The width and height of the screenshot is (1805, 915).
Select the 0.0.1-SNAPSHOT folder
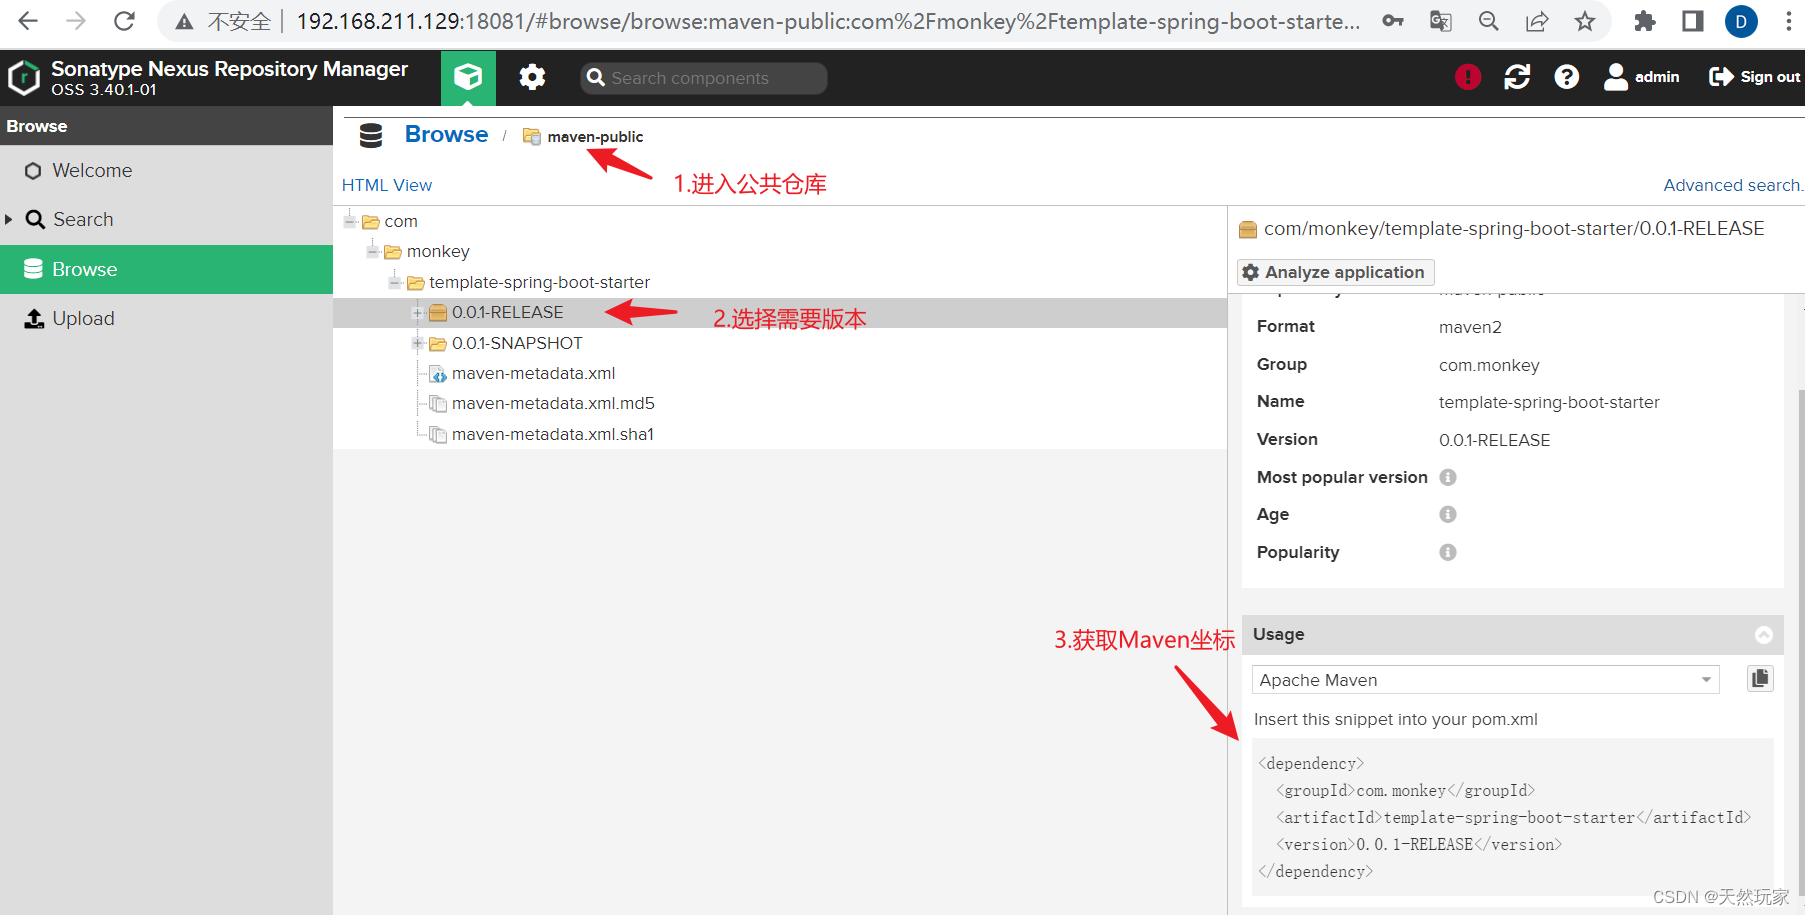click(517, 343)
